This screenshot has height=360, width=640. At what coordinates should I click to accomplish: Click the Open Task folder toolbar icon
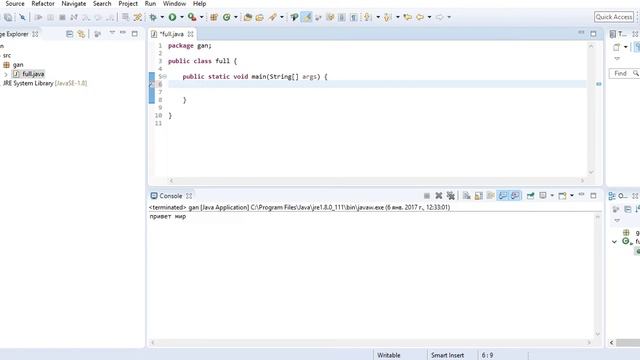tap(260, 17)
